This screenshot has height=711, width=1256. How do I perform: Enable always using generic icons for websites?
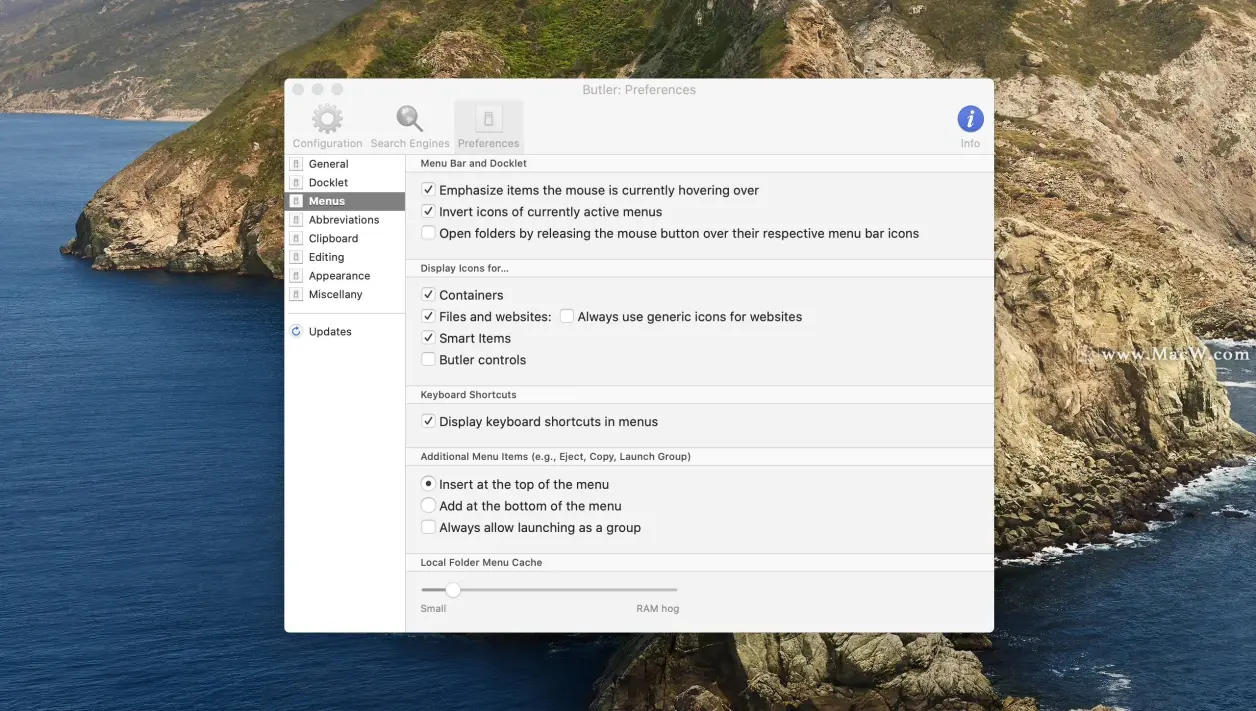(567, 316)
